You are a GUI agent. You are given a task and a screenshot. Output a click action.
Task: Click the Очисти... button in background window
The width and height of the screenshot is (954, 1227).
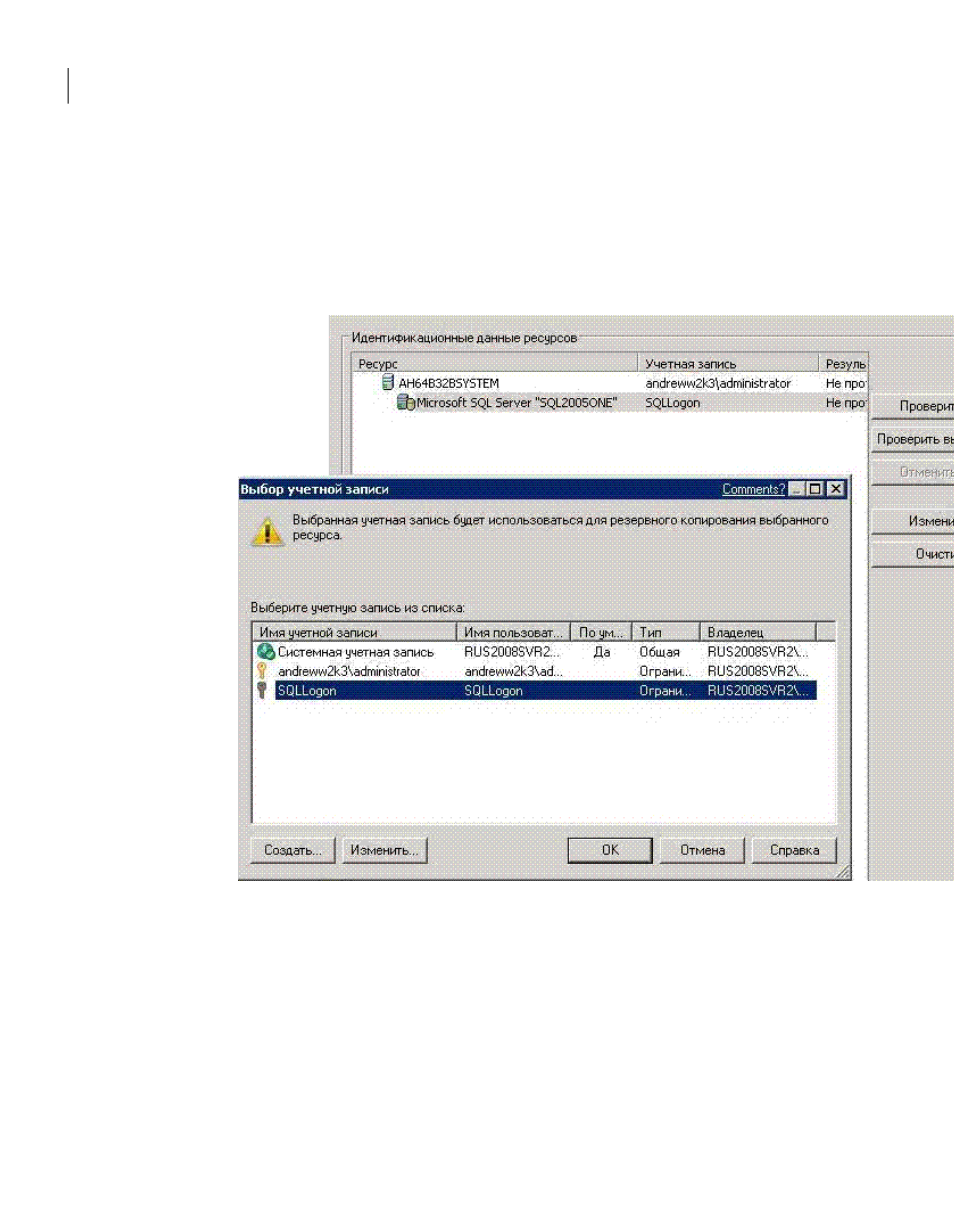(913, 554)
